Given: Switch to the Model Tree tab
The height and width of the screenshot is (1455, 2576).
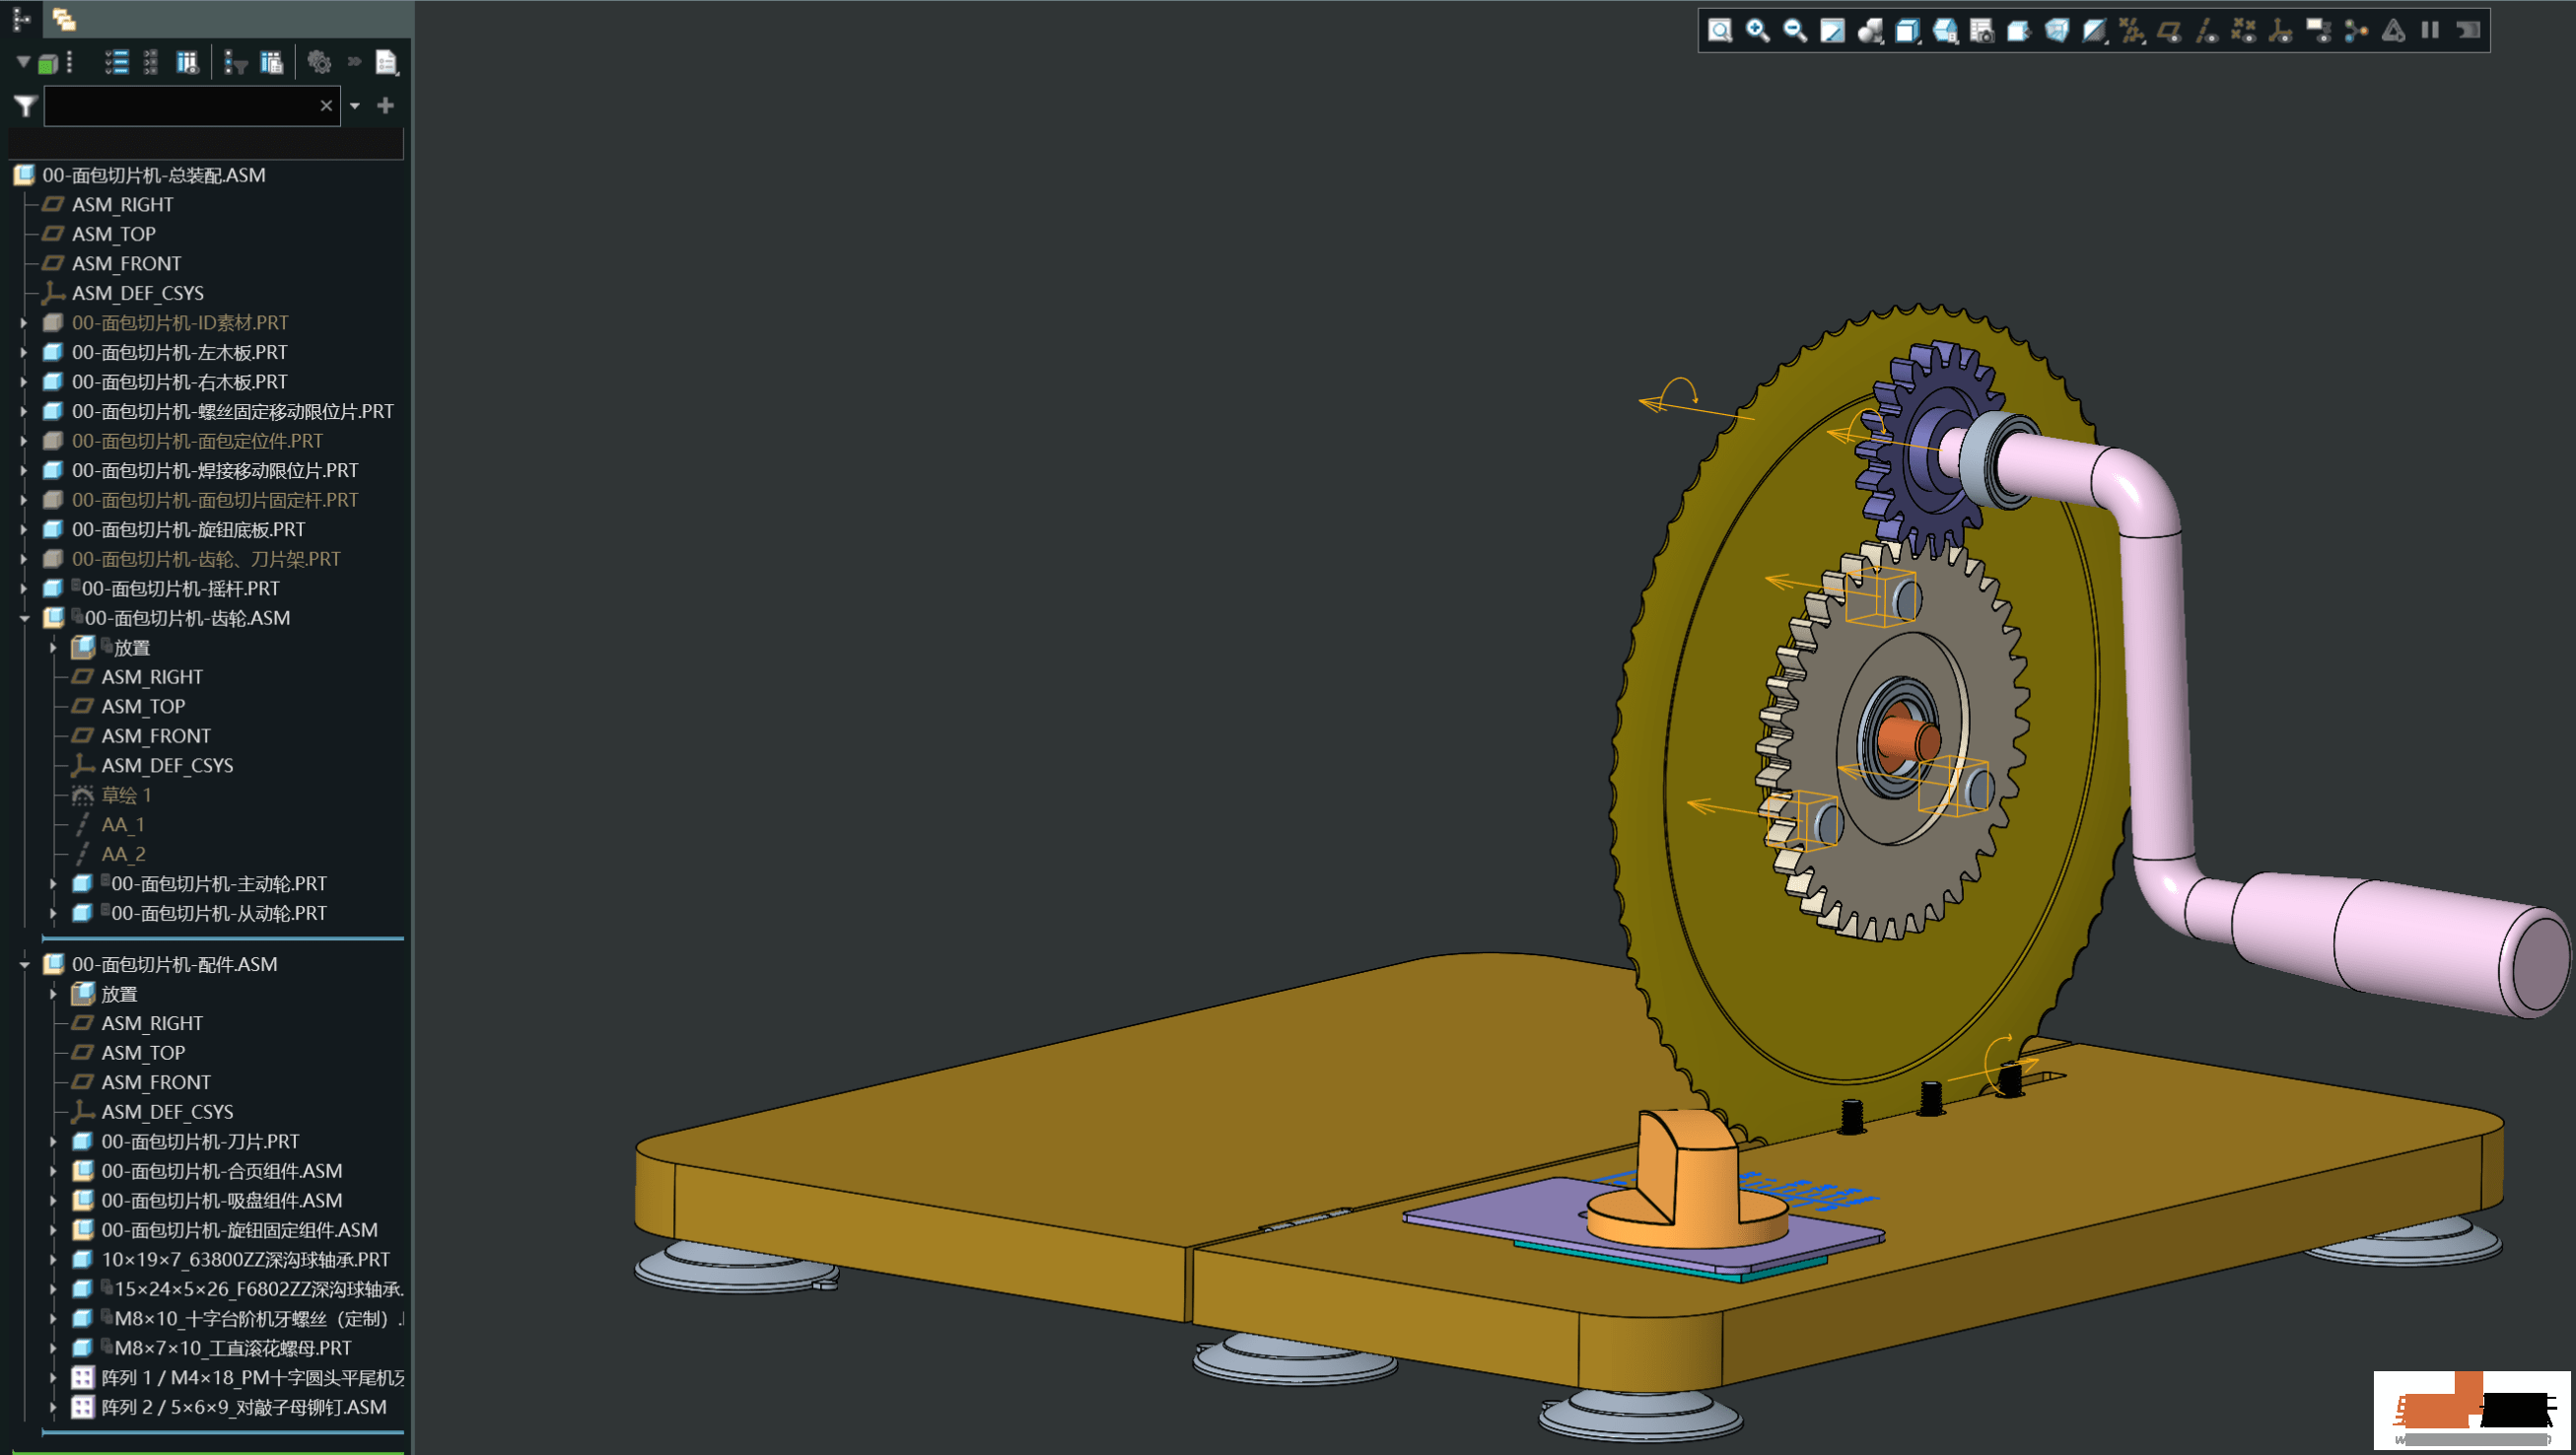Looking at the screenshot, I should tap(21, 18).
